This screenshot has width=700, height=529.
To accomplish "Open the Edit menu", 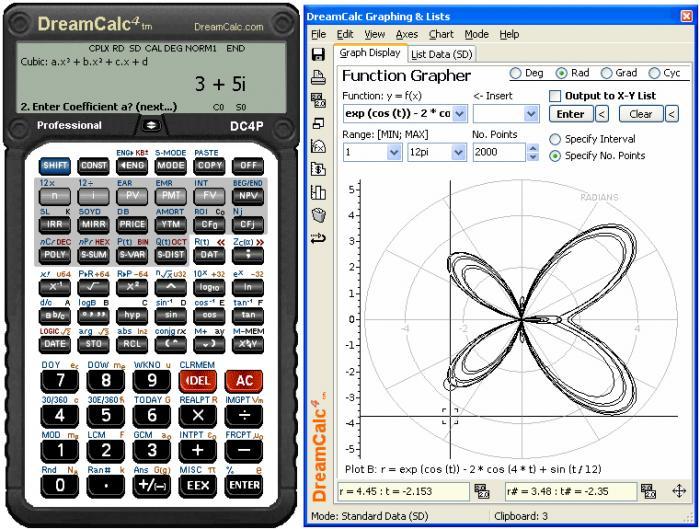I will coord(345,34).
